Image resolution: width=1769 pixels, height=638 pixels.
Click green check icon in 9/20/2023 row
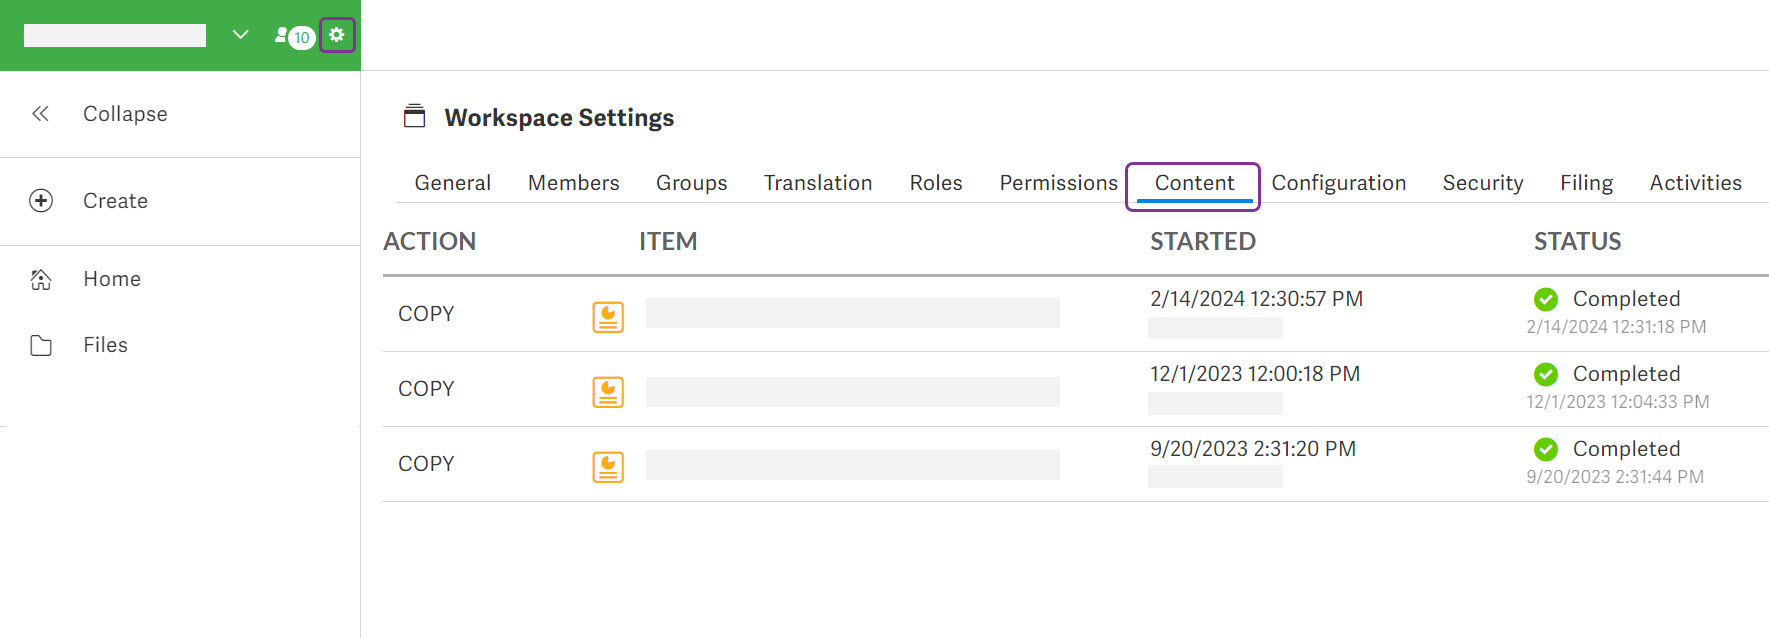coord(1546,449)
